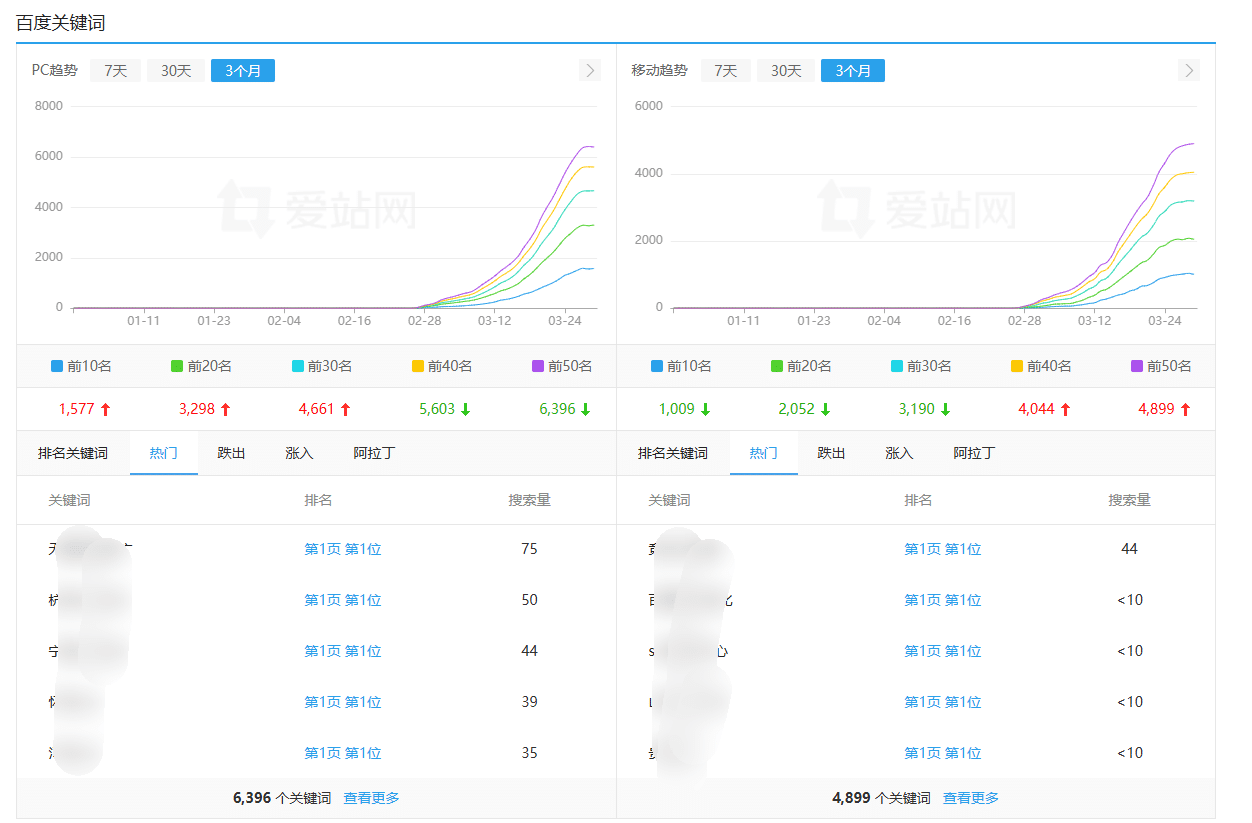
Task: Select 30天 range for mobile trend
Action: point(786,71)
